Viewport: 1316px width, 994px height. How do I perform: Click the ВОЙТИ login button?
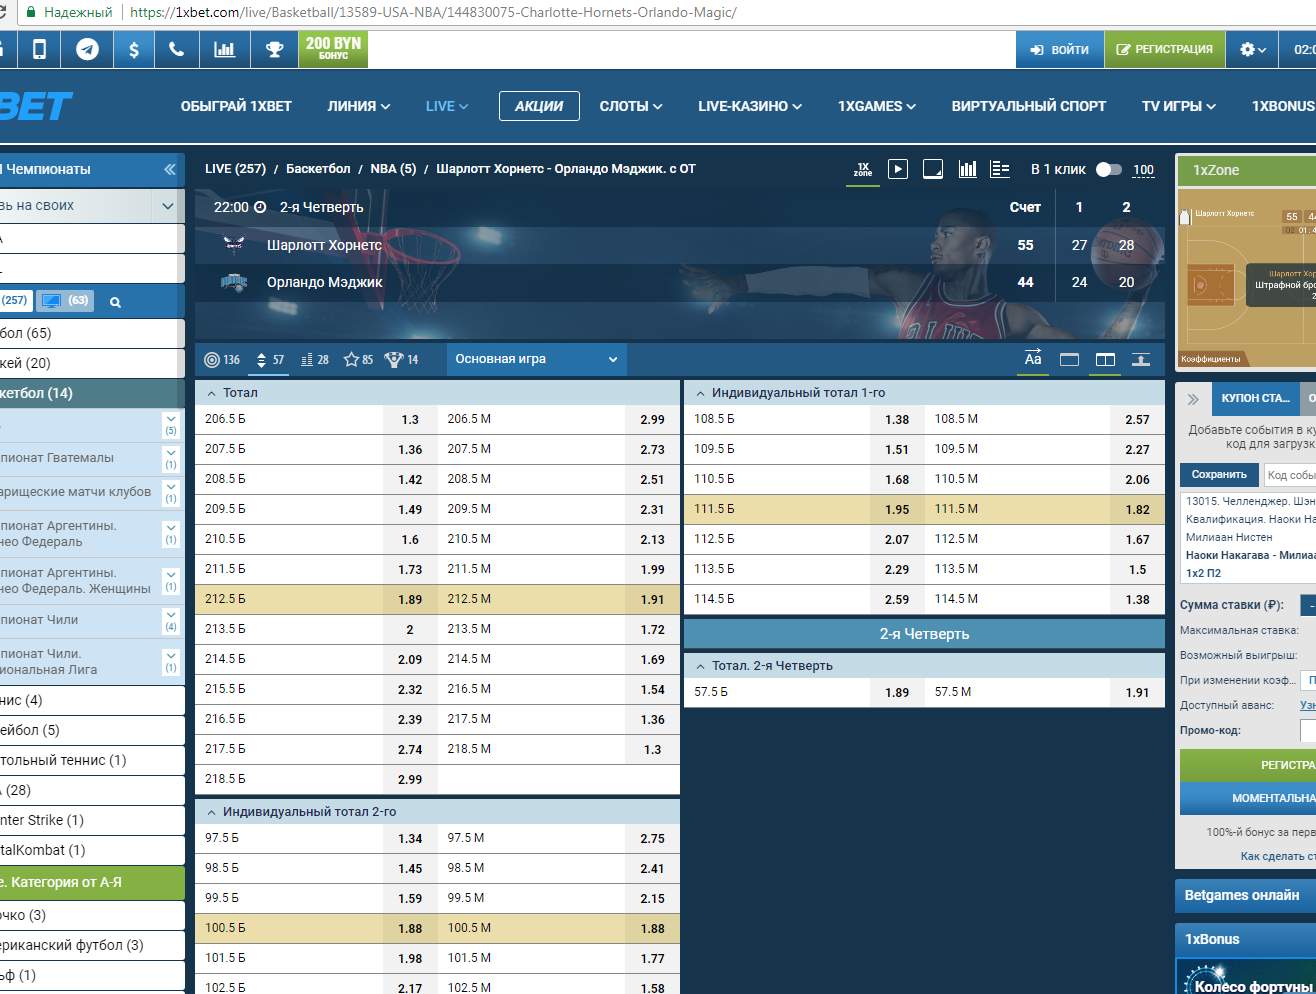point(1060,49)
